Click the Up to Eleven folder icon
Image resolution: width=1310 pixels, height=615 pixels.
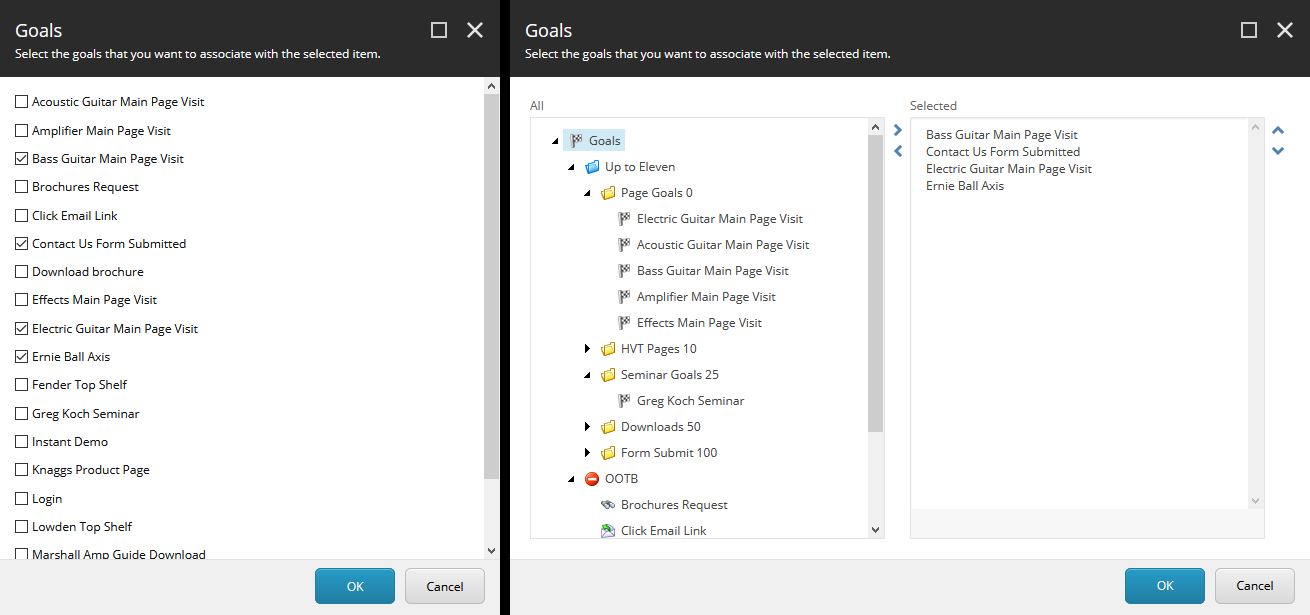click(592, 167)
